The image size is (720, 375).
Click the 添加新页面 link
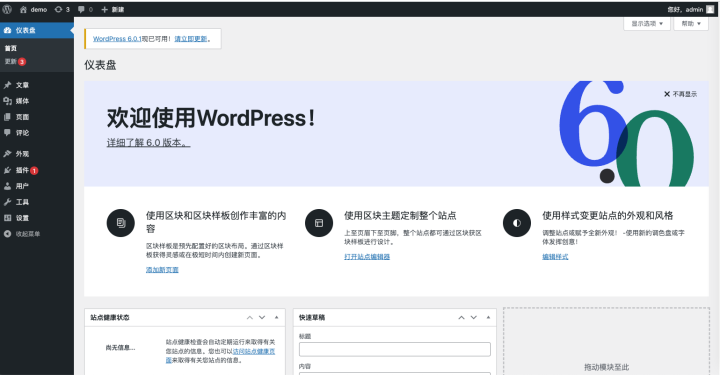pyautogui.click(x=162, y=270)
